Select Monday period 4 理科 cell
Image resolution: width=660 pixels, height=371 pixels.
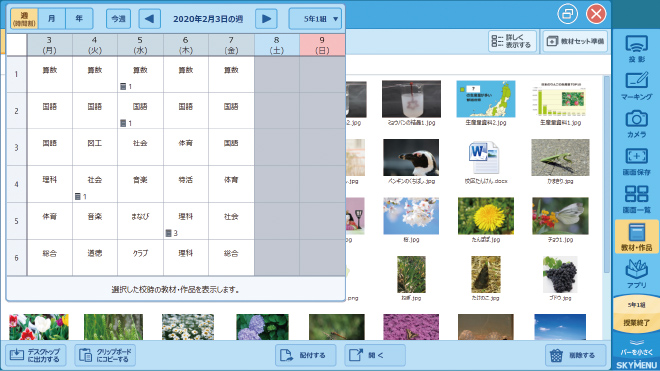point(50,184)
